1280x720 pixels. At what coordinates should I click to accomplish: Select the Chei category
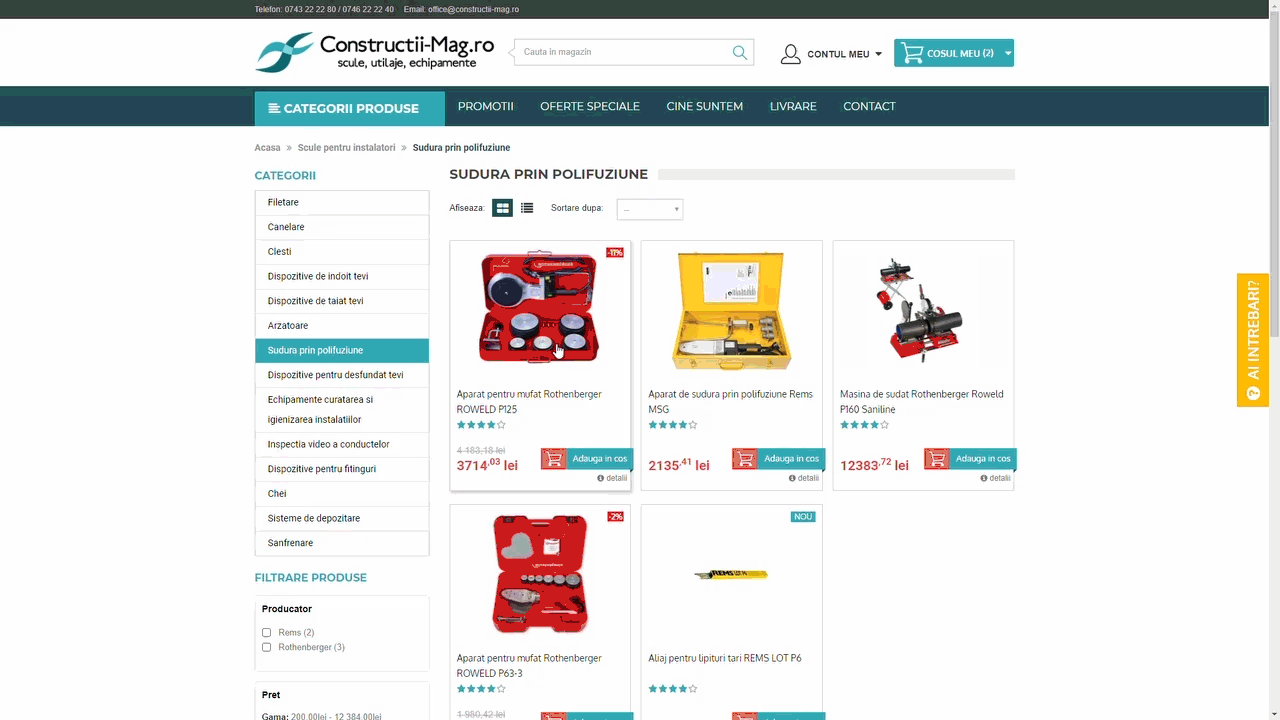pyautogui.click(x=342, y=494)
